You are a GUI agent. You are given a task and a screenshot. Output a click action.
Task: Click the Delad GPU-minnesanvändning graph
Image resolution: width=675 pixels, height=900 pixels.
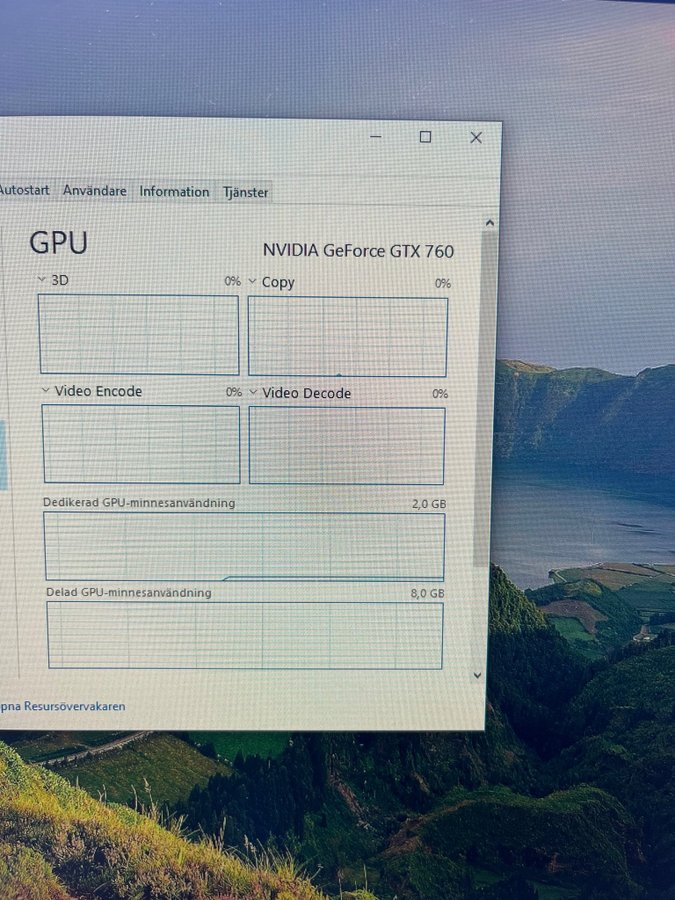[244, 635]
